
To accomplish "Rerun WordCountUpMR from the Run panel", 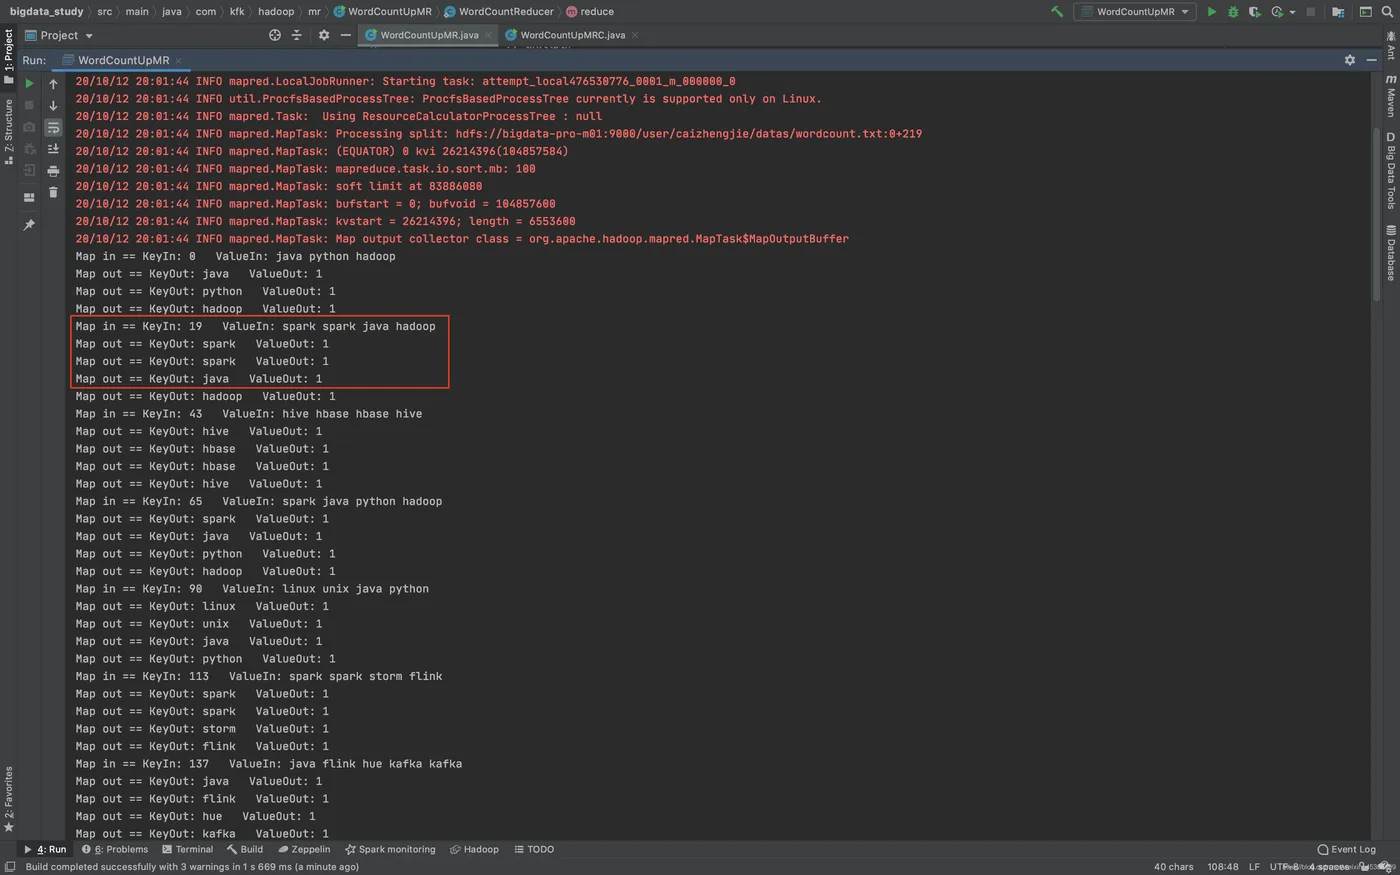I will pos(29,84).
